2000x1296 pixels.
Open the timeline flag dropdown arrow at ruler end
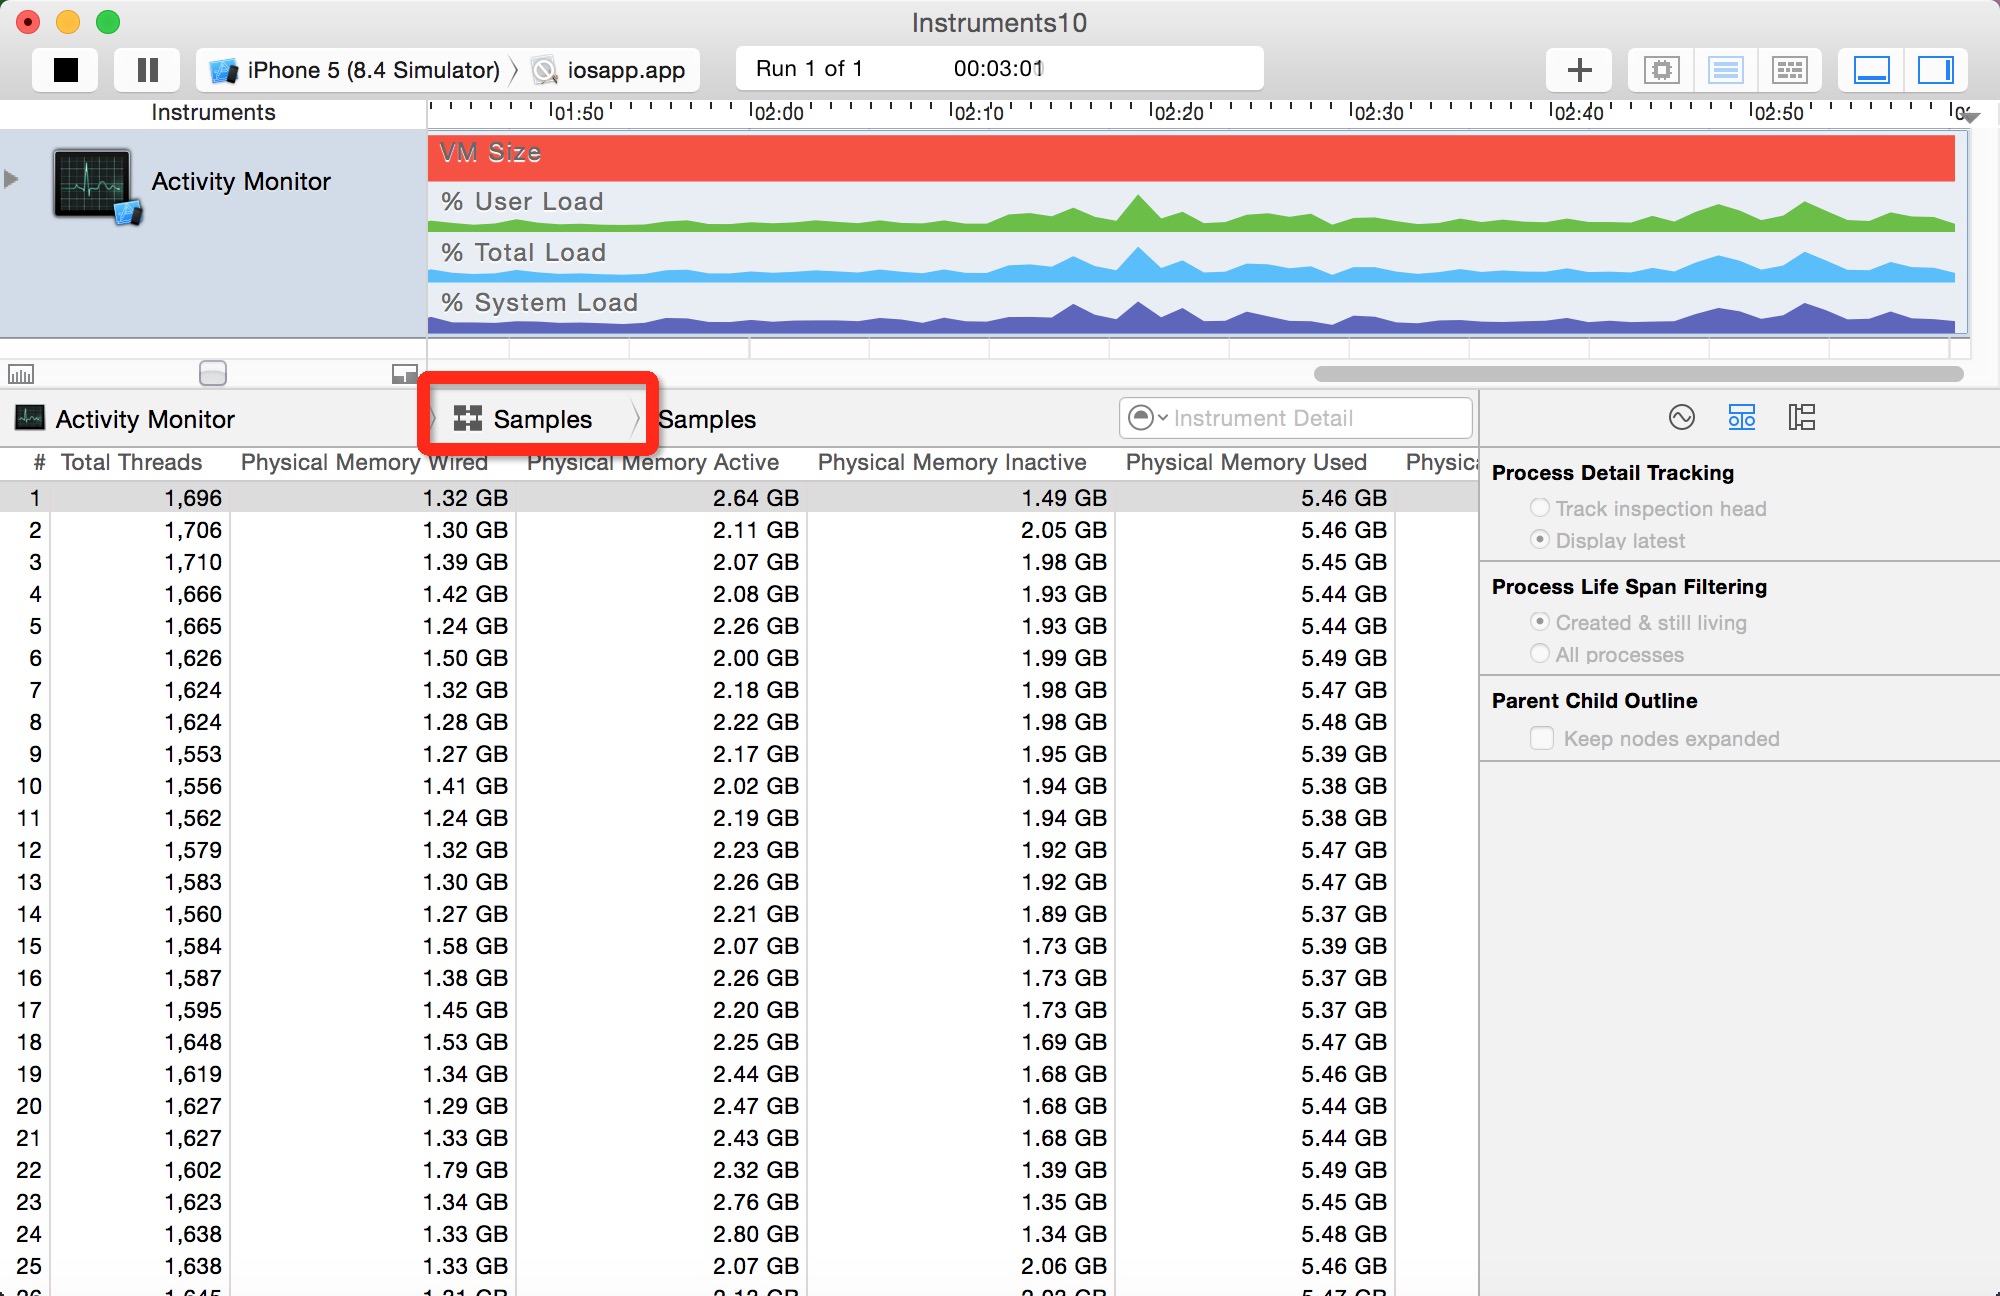[x=1969, y=117]
